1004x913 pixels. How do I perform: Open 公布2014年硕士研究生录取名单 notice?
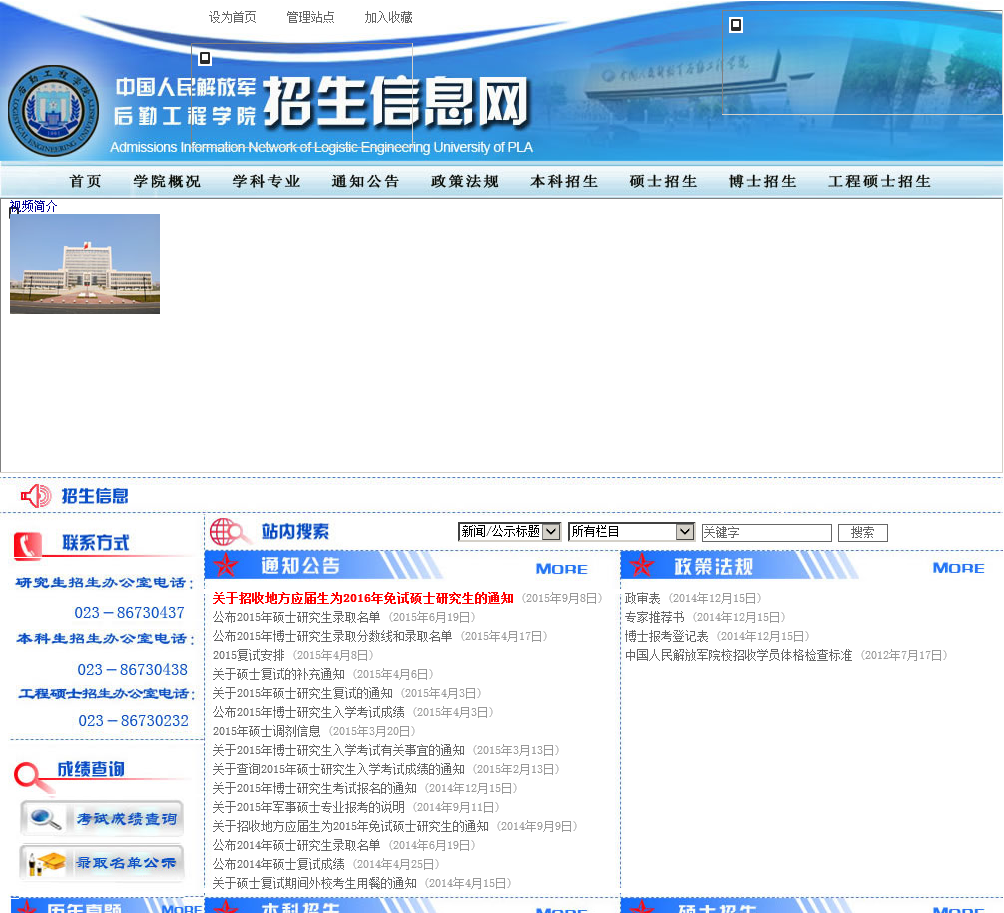[296, 845]
